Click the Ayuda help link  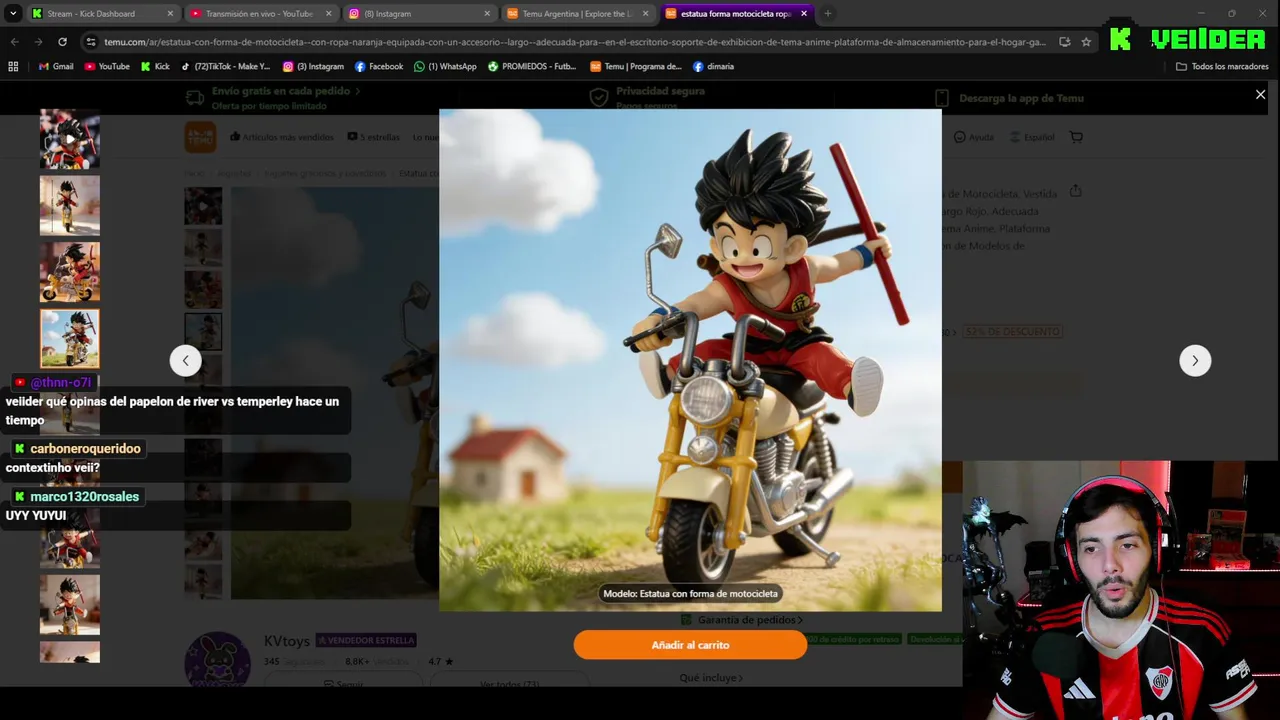974,137
